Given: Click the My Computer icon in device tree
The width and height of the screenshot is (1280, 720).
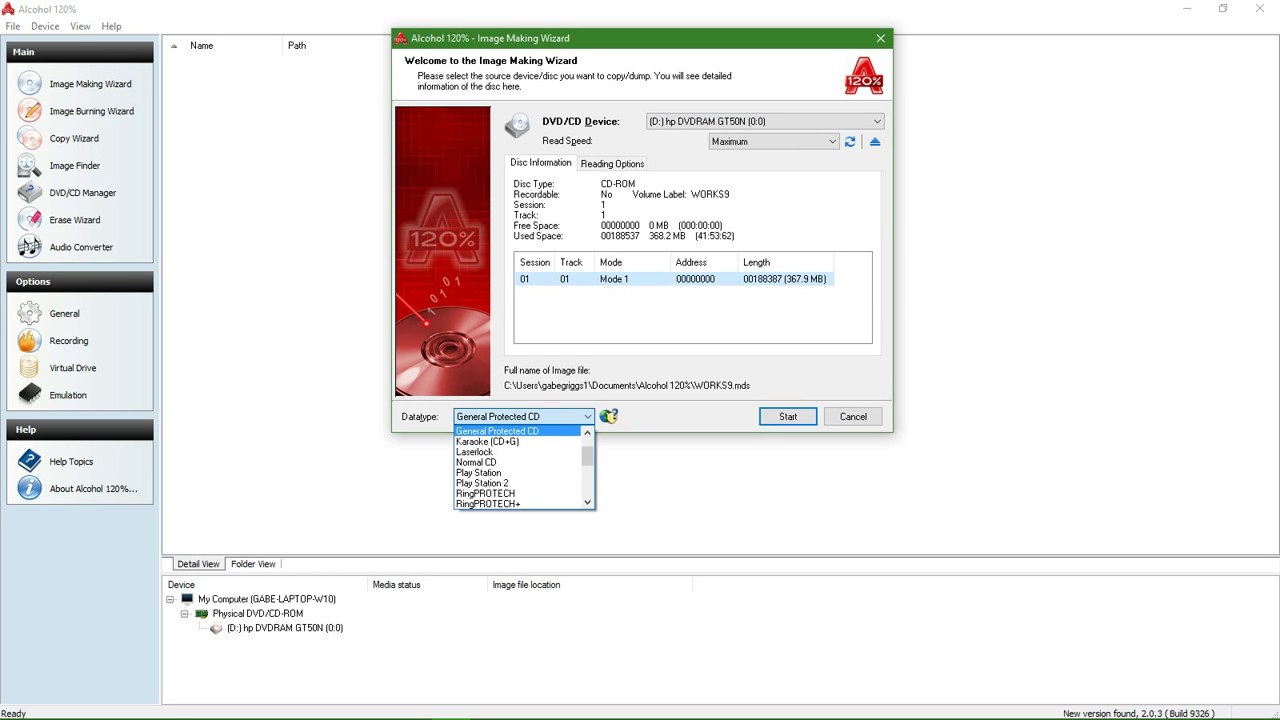Looking at the screenshot, I should point(187,599).
